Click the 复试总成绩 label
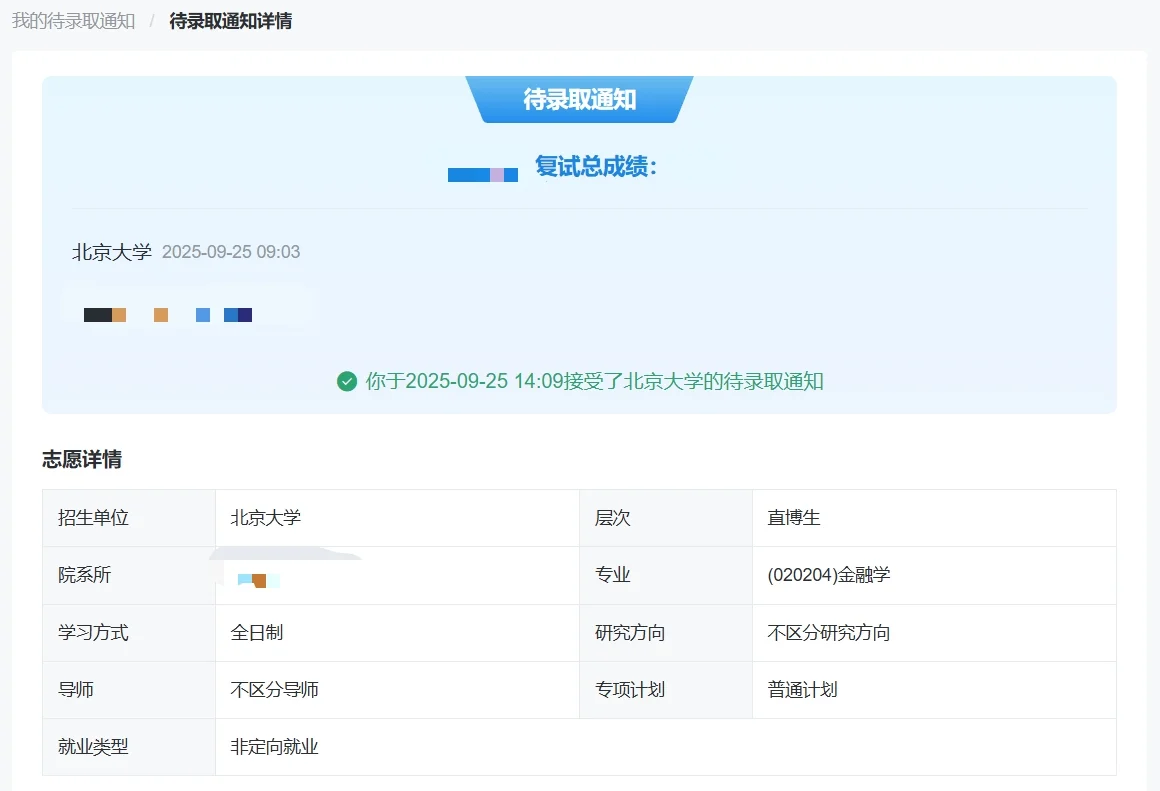 pos(596,166)
